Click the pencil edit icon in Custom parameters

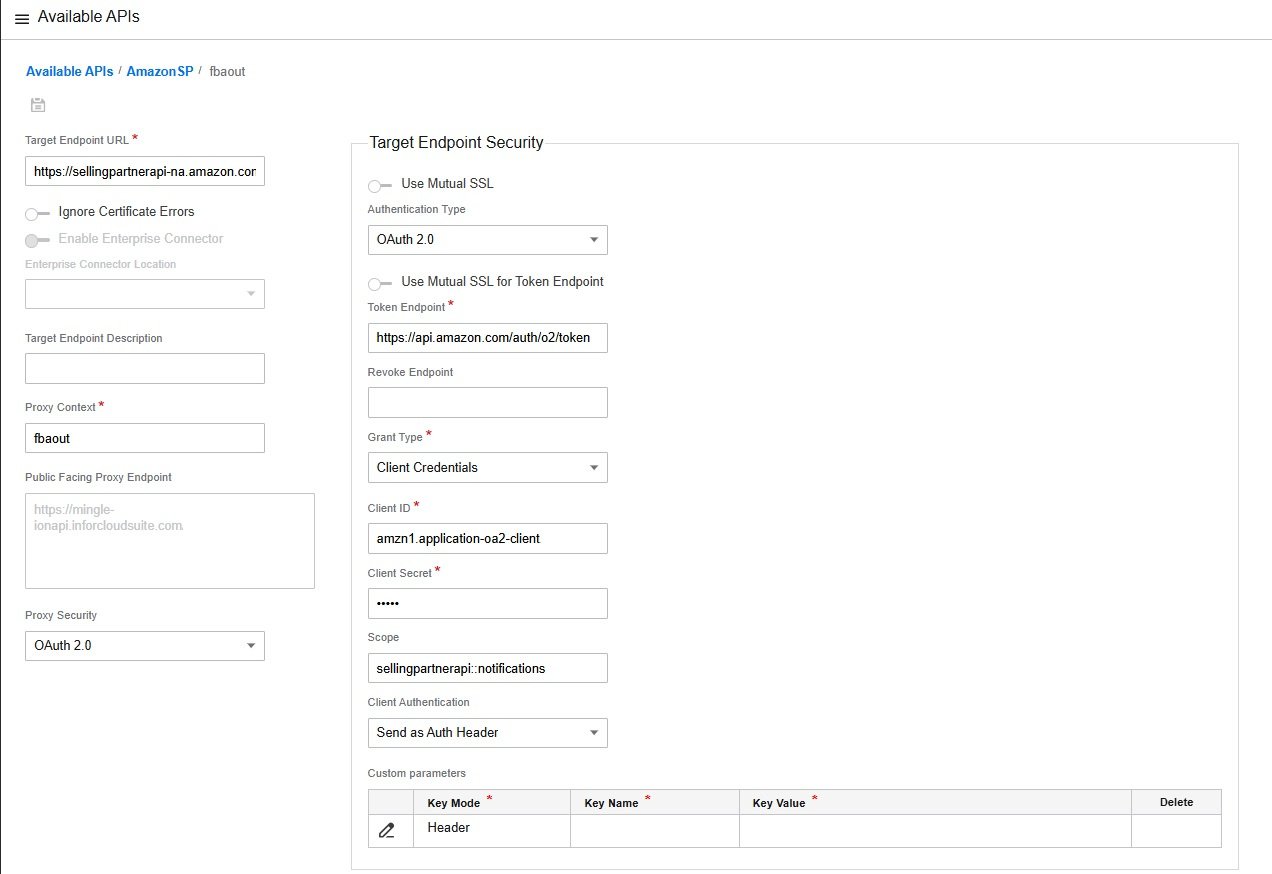[x=387, y=830]
